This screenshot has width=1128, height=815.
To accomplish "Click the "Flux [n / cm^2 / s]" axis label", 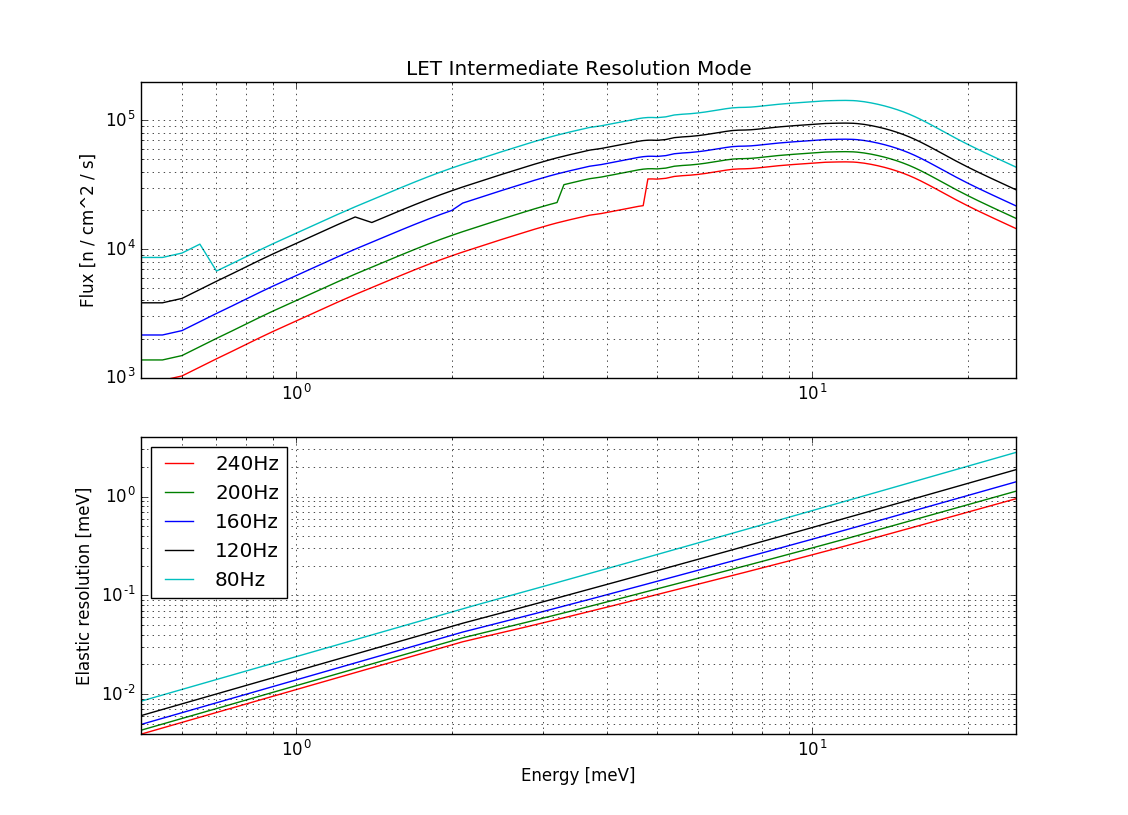I will point(87,231).
